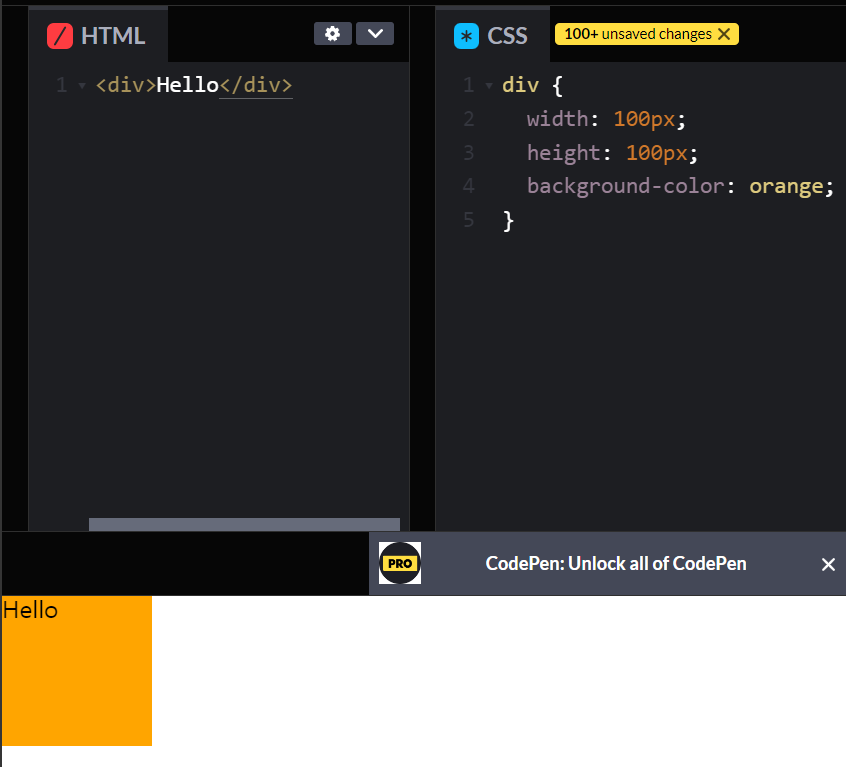This screenshot has width=846, height=767.
Task: Close the CodePen PRO banner
Action: coord(828,564)
